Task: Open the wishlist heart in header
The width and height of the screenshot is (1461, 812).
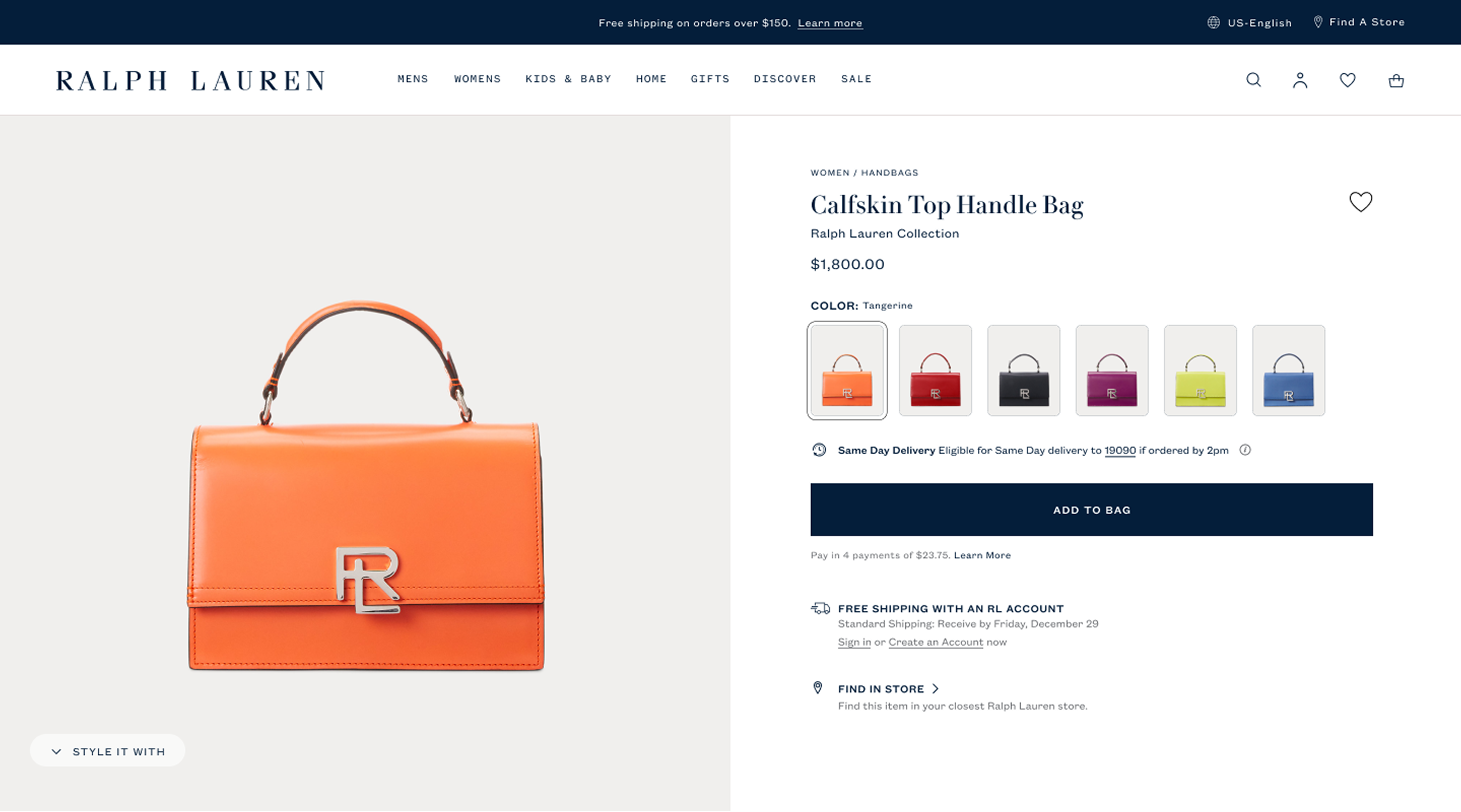Action: [1348, 80]
